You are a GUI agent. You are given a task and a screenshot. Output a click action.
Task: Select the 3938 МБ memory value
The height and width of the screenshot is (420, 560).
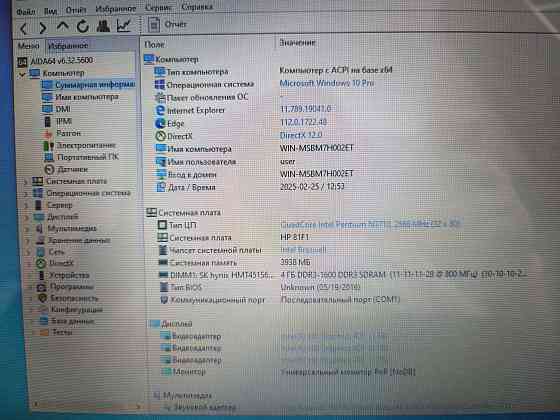coord(295,262)
